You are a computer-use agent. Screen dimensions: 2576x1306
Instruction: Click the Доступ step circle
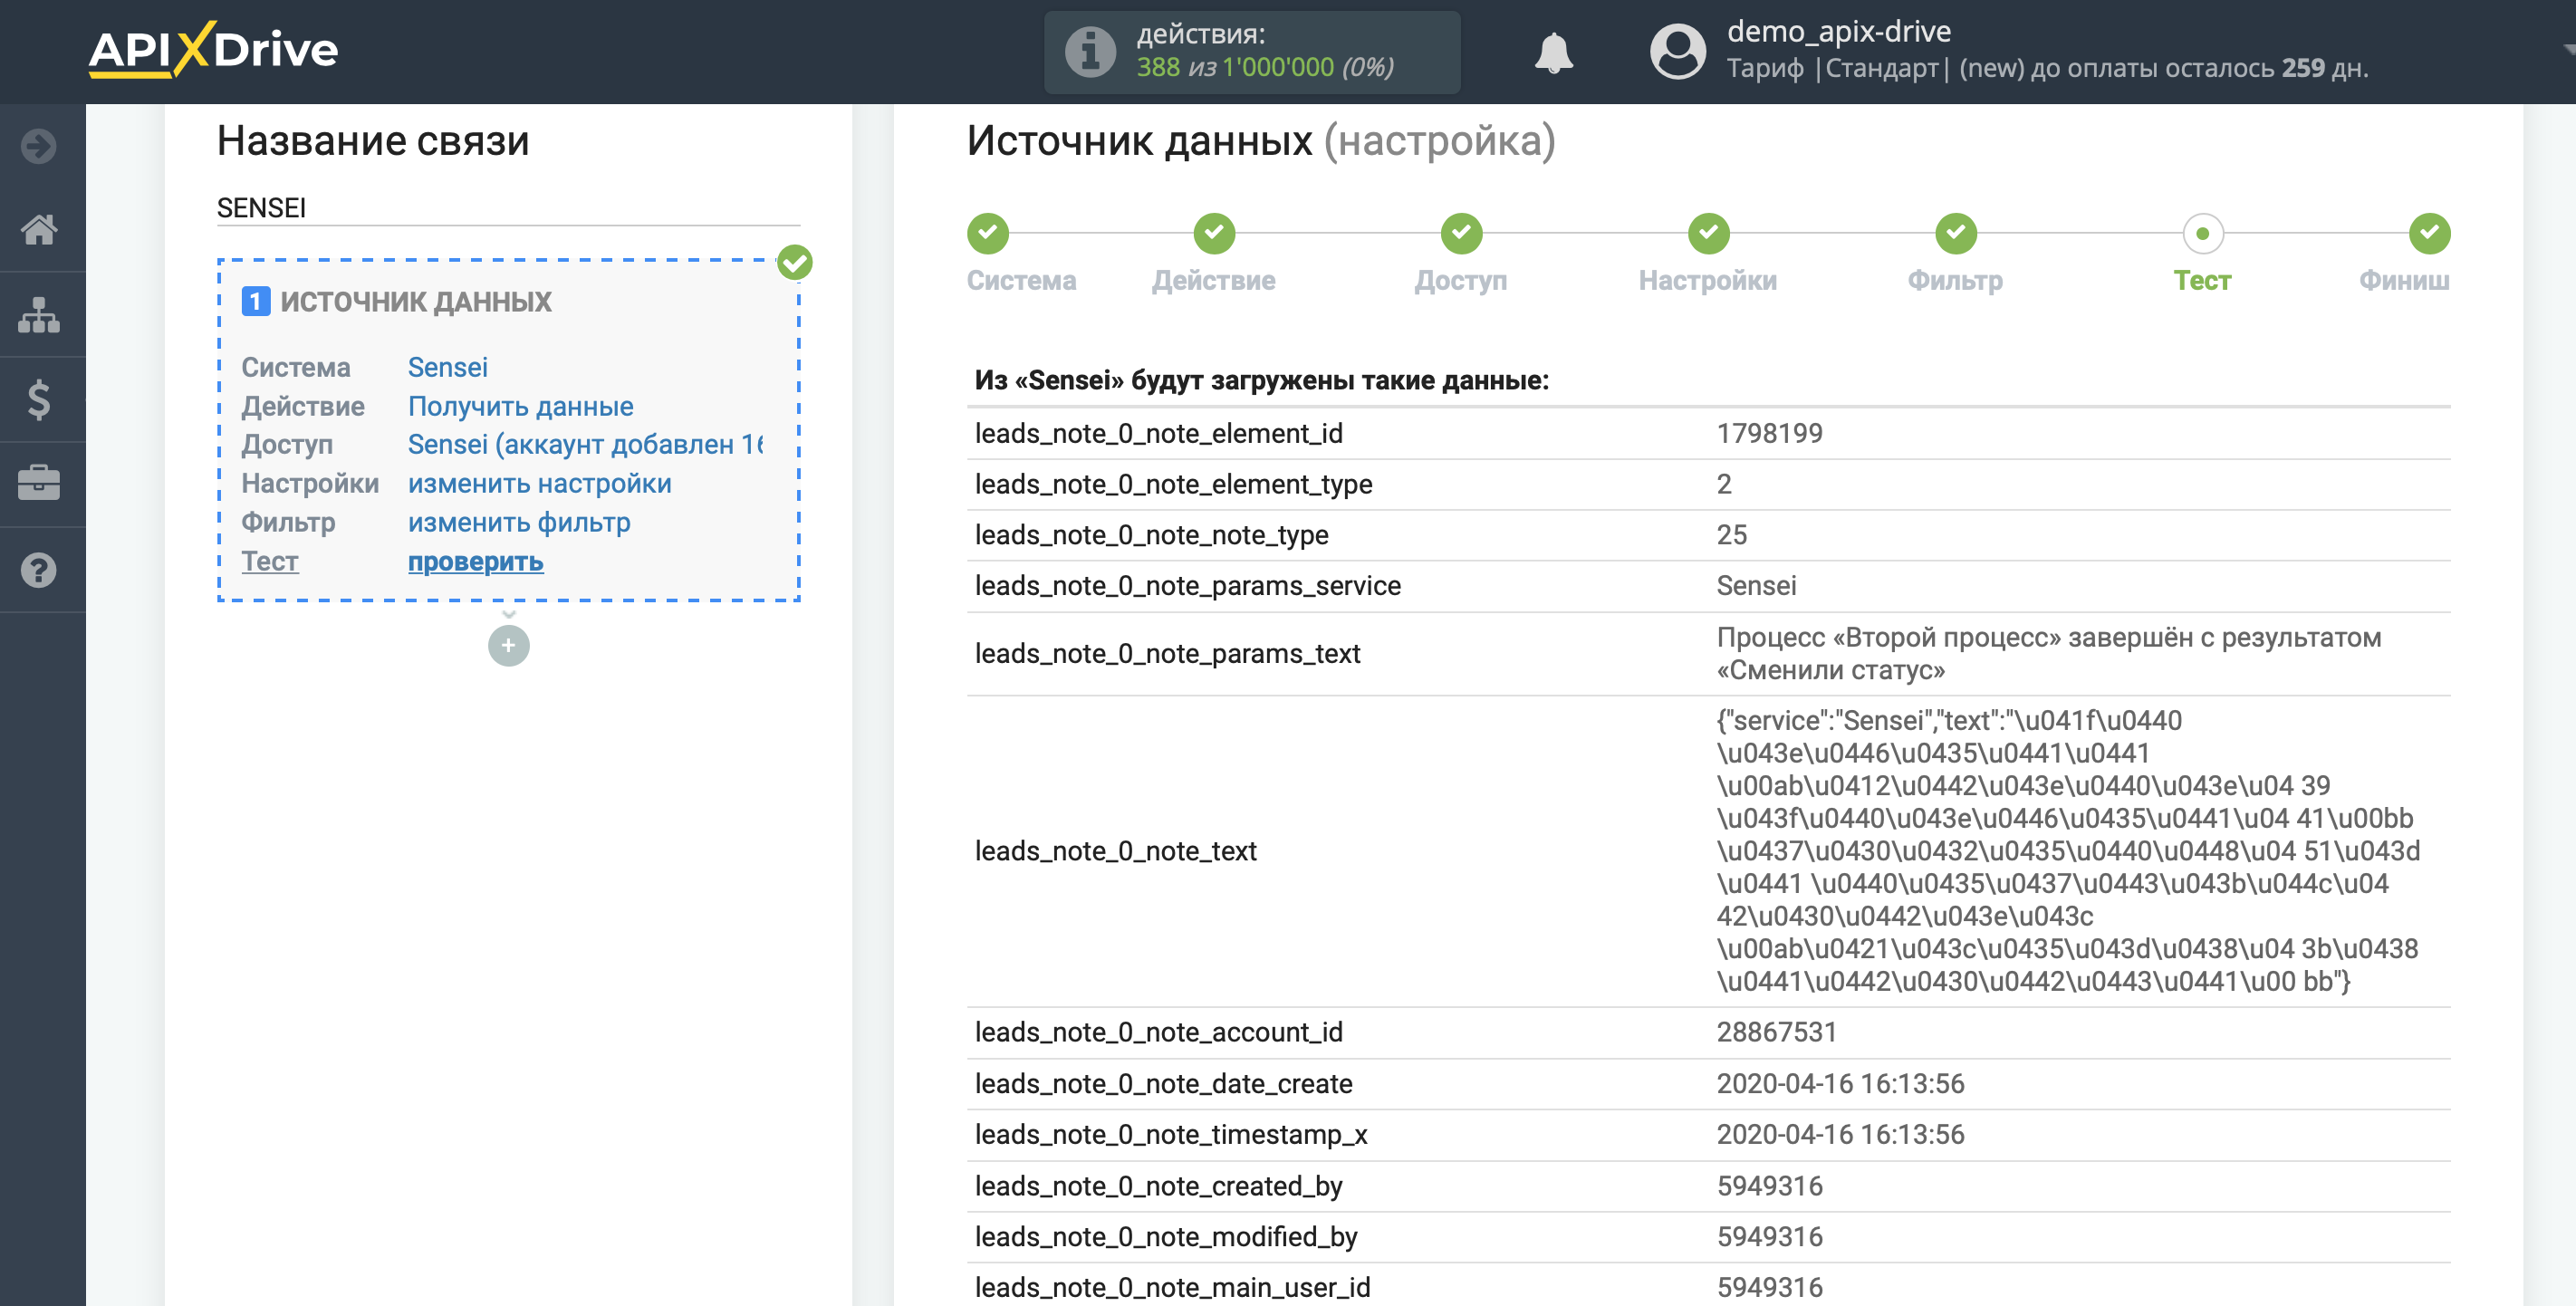1461,233
